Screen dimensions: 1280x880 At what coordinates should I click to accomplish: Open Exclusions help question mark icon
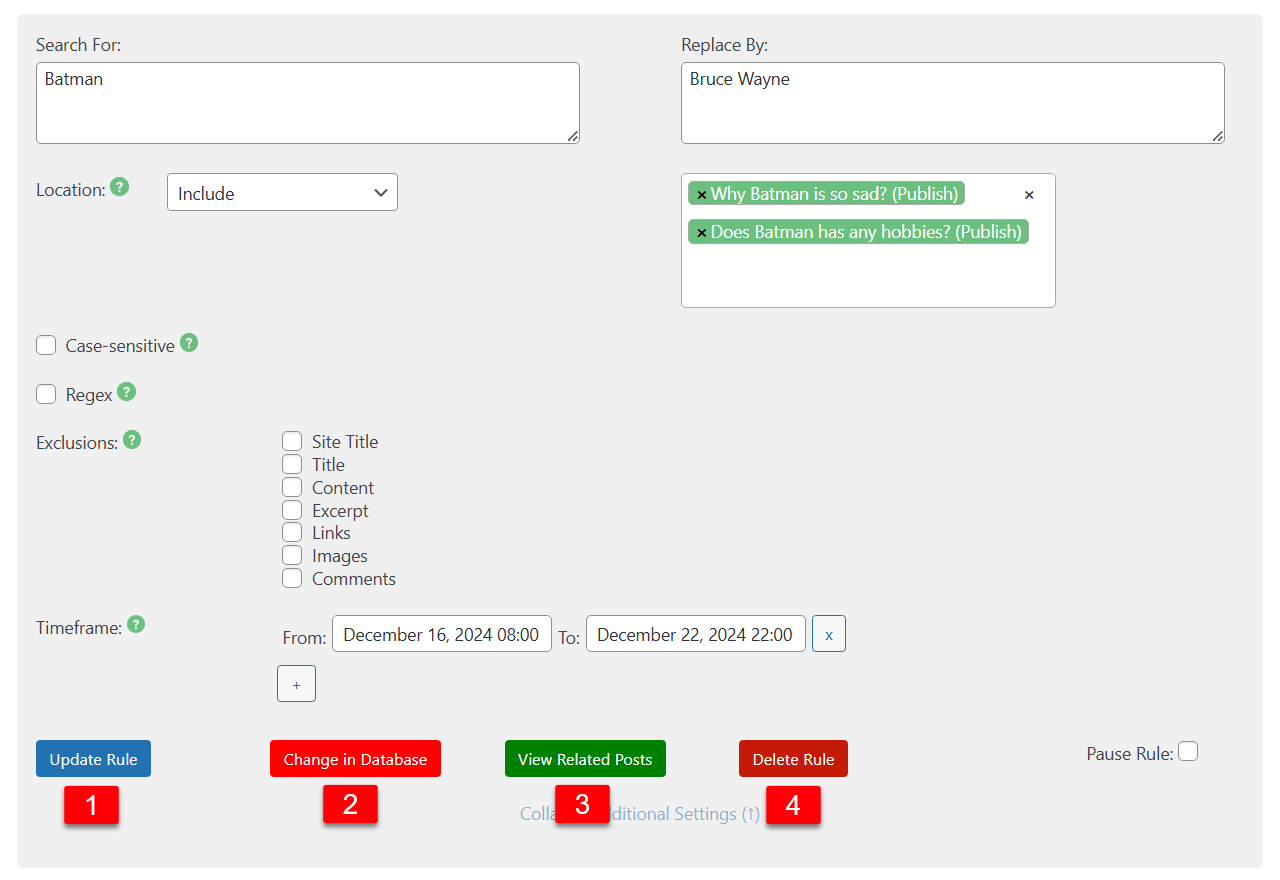click(x=131, y=440)
